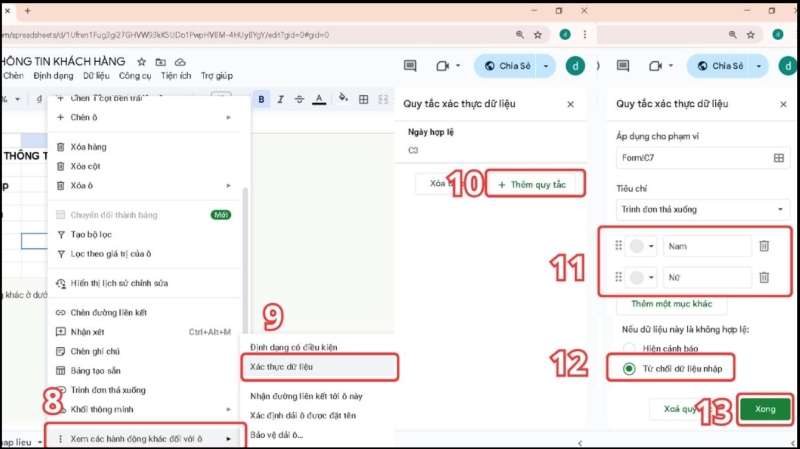Star the spreadsheet next to the title

[x=142, y=62]
